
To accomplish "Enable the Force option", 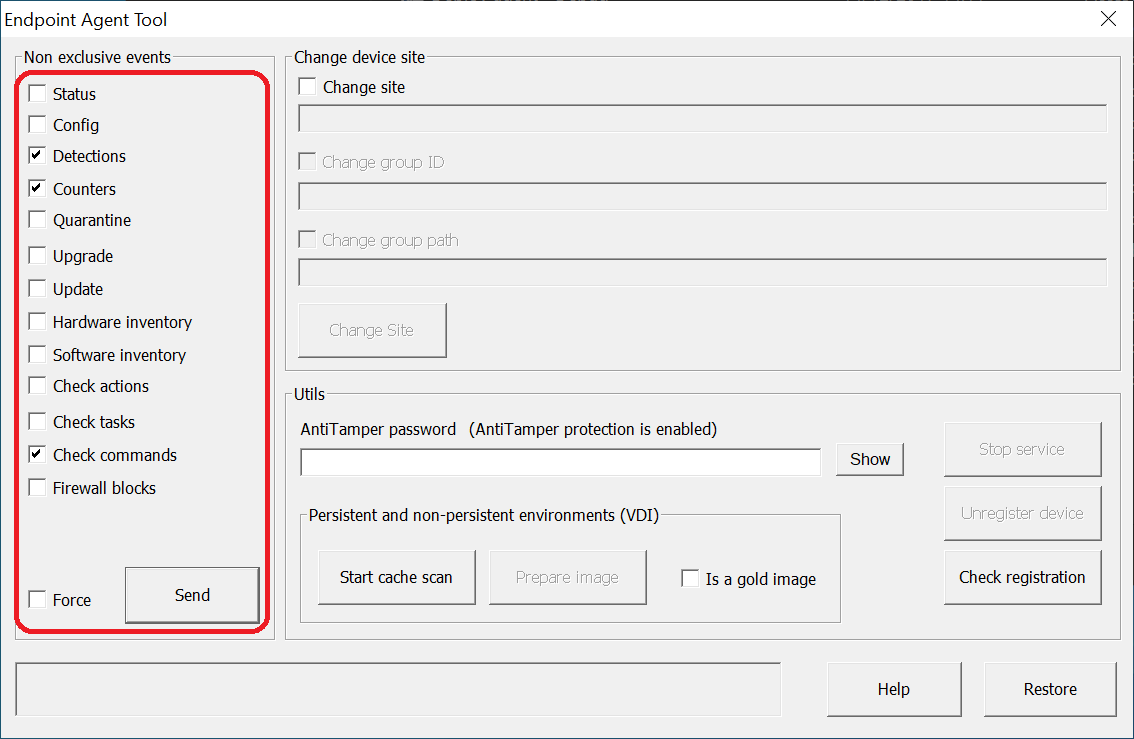I will pos(38,599).
